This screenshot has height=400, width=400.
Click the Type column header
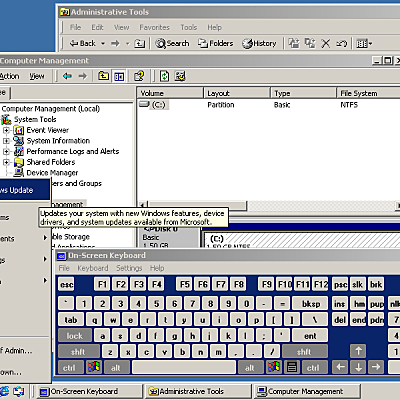point(303,93)
